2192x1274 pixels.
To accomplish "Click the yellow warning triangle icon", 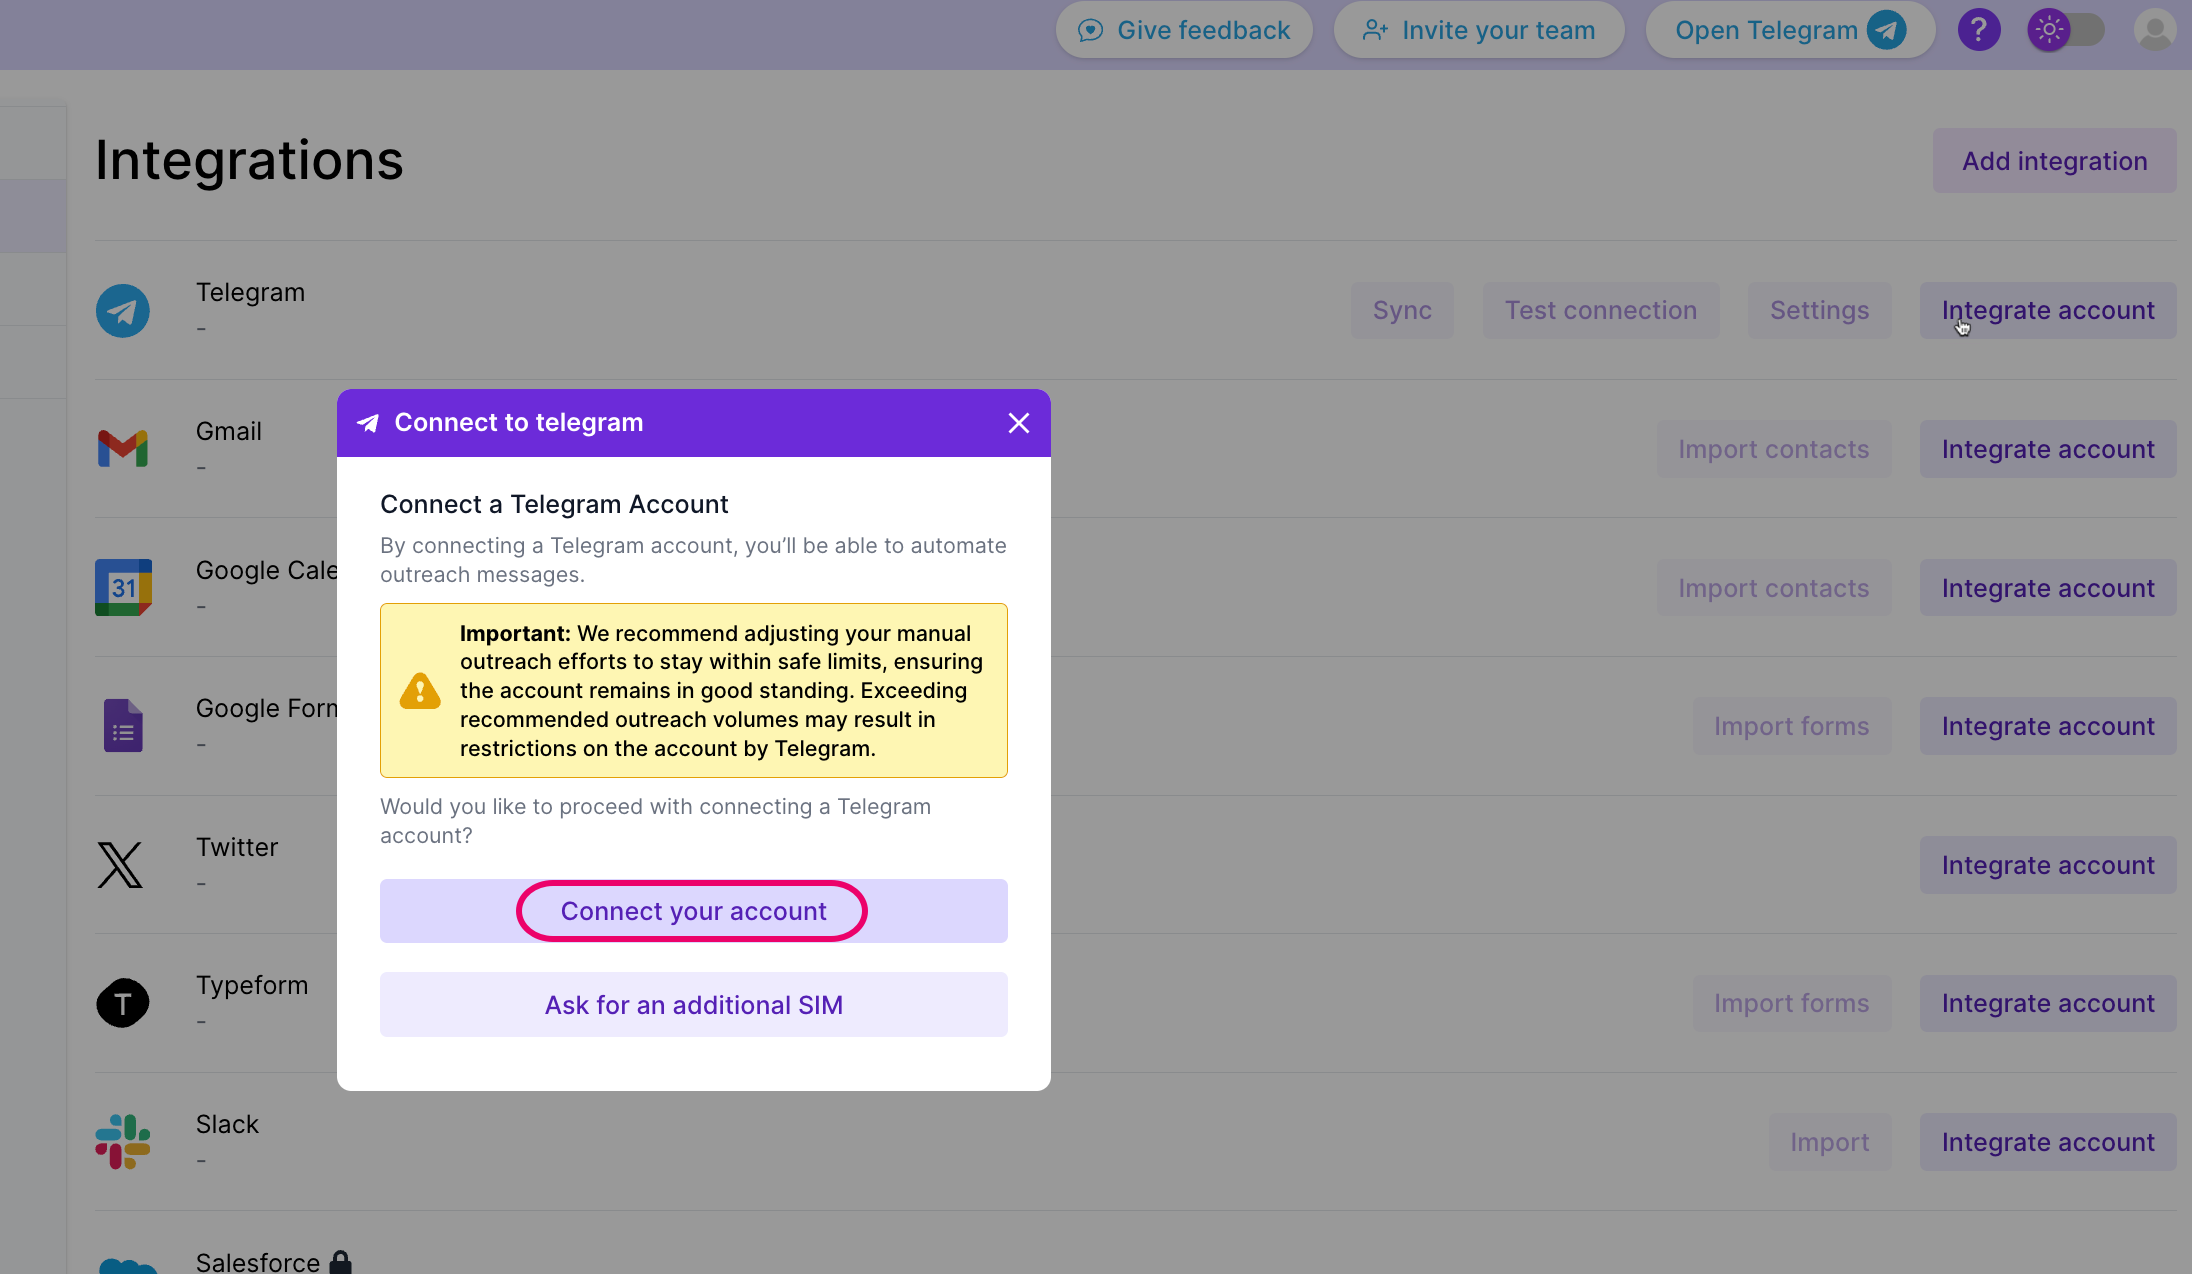I will [420, 691].
